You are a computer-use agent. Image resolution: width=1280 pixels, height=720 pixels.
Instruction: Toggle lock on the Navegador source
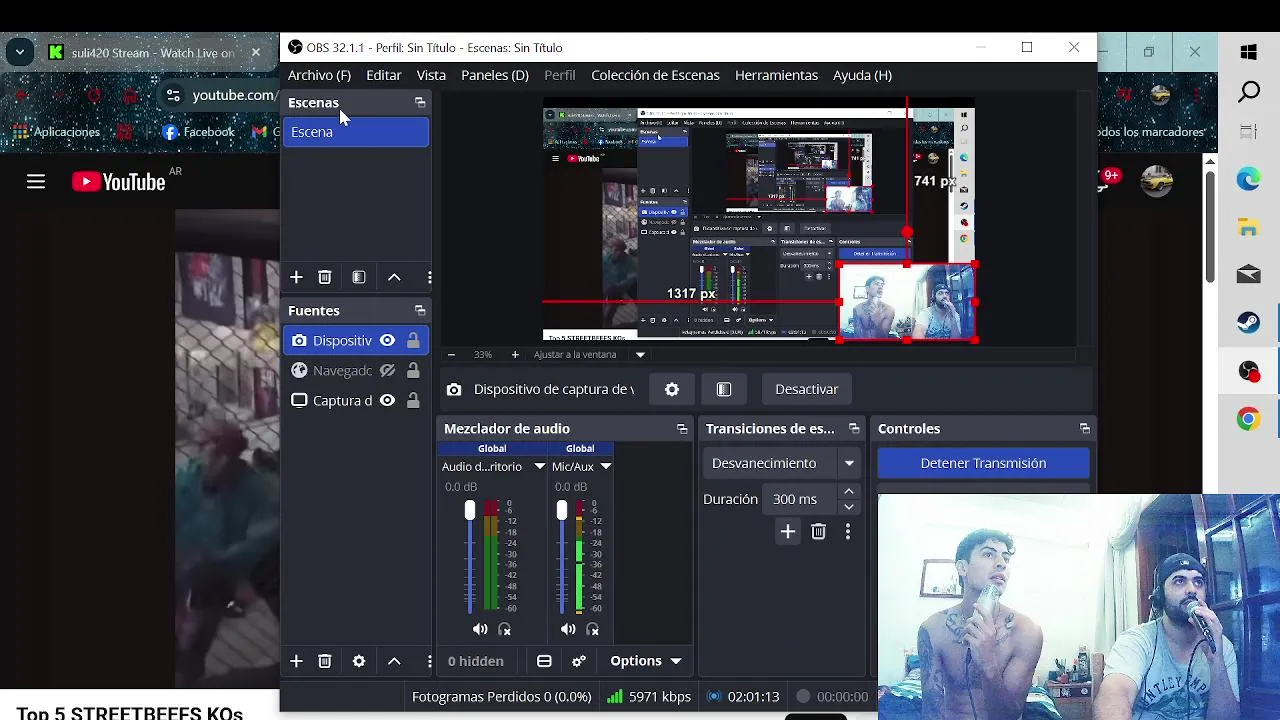[x=413, y=371]
